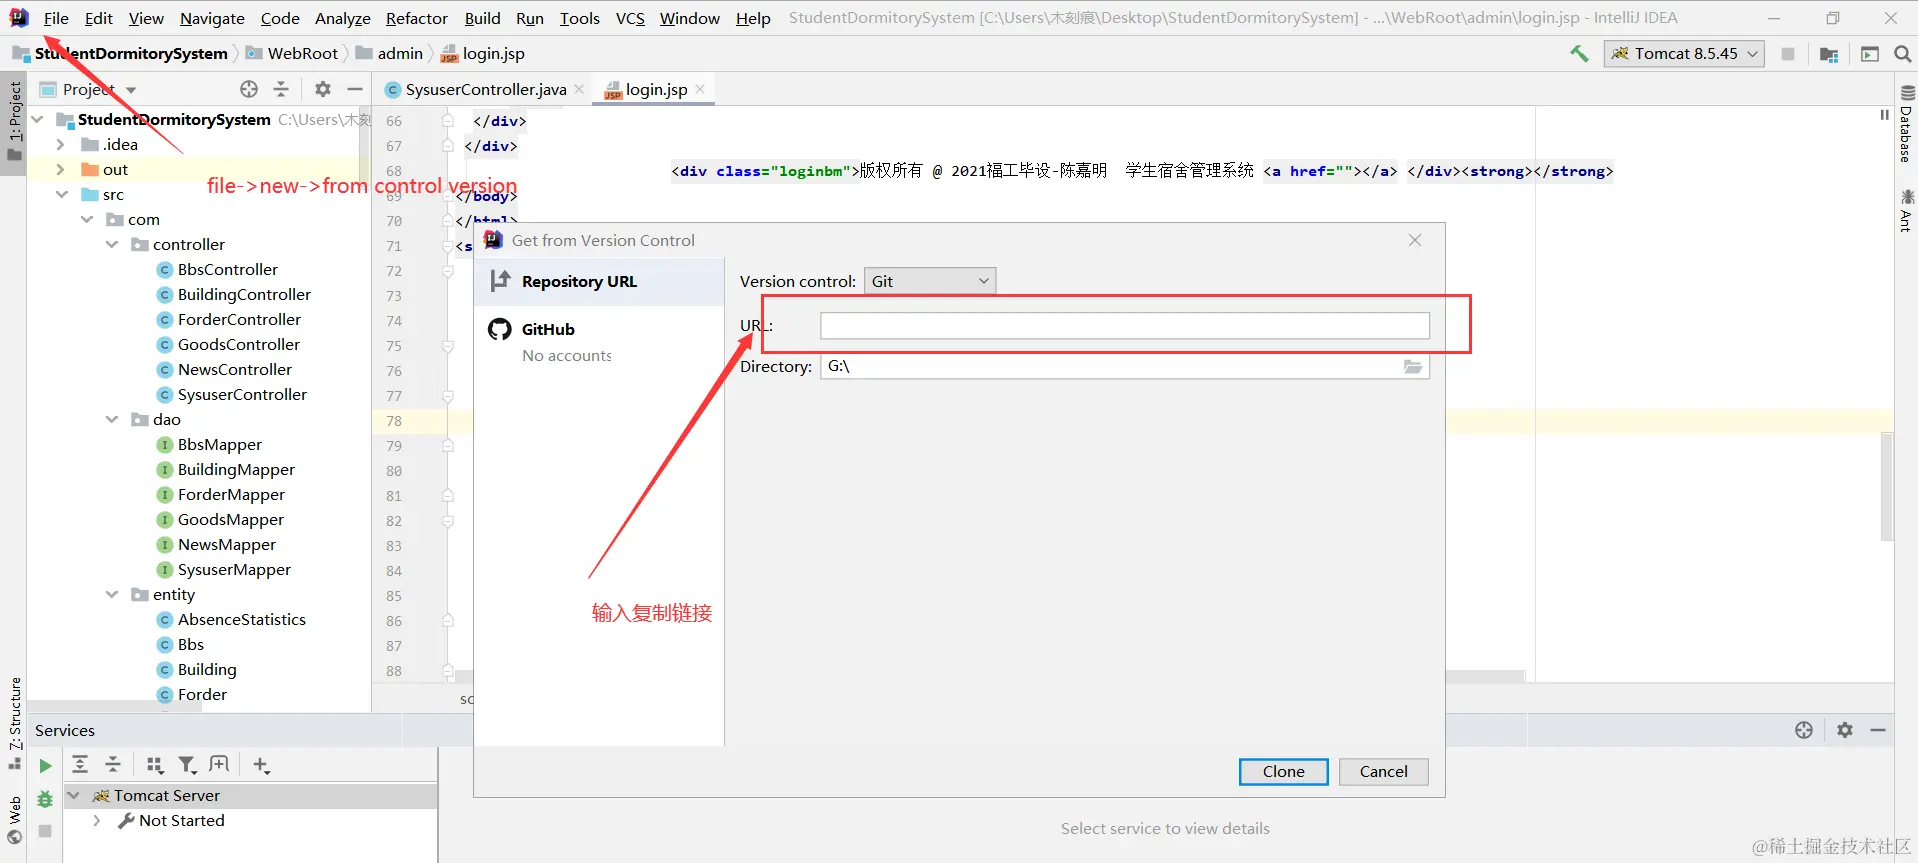
Task: Toggle the 1: Project tool window tab
Action: tap(14, 122)
